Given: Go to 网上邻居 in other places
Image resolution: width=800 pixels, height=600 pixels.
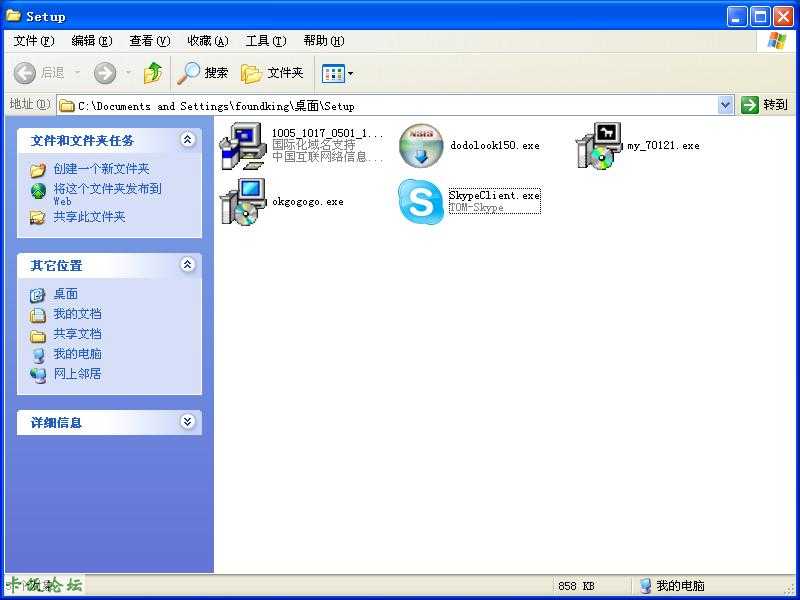Looking at the screenshot, I should [78, 373].
